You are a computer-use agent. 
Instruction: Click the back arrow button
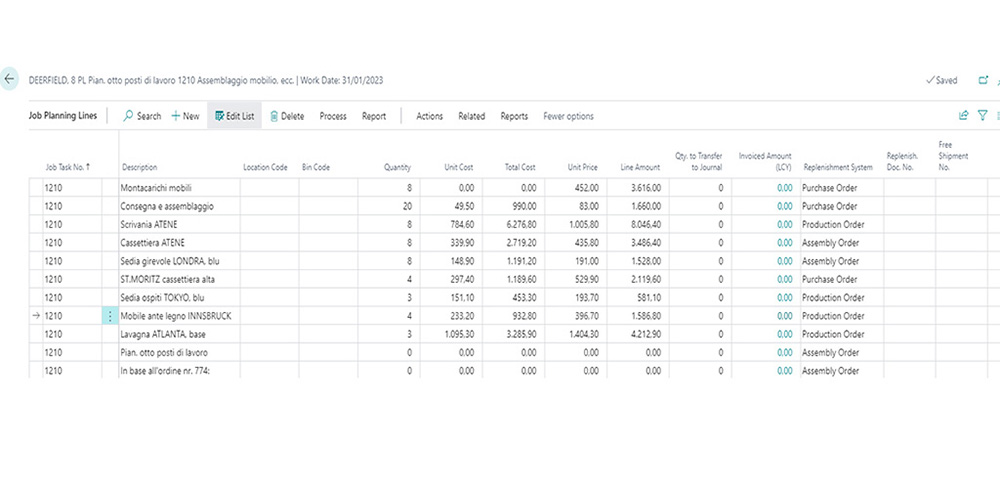[11, 80]
